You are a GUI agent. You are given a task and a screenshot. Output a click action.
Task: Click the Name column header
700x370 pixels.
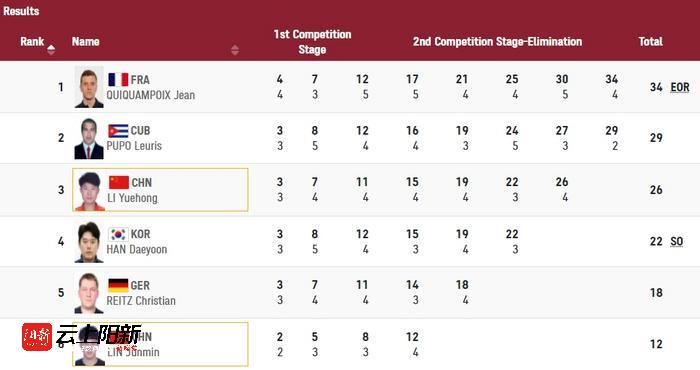(85, 42)
